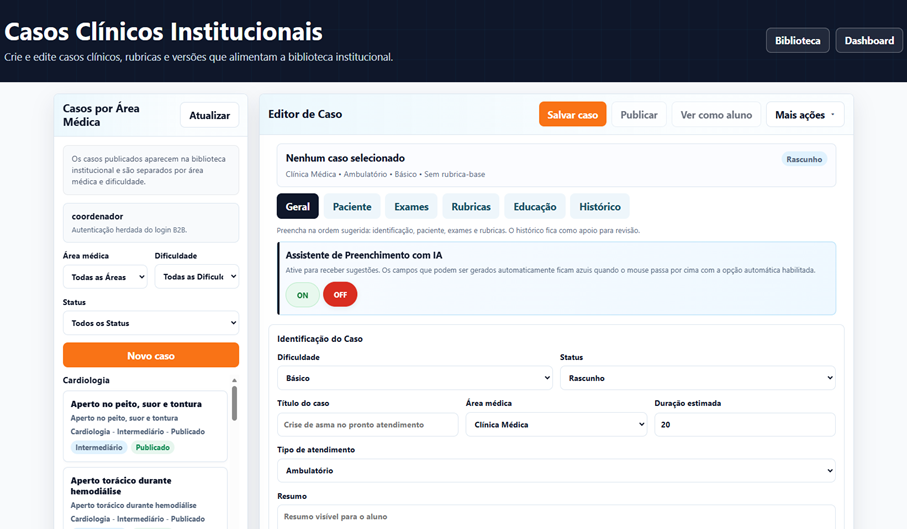This screenshot has width=907, height=529.
Task: Expand the Todos os Status dropdown
Action: coord(151,323)
